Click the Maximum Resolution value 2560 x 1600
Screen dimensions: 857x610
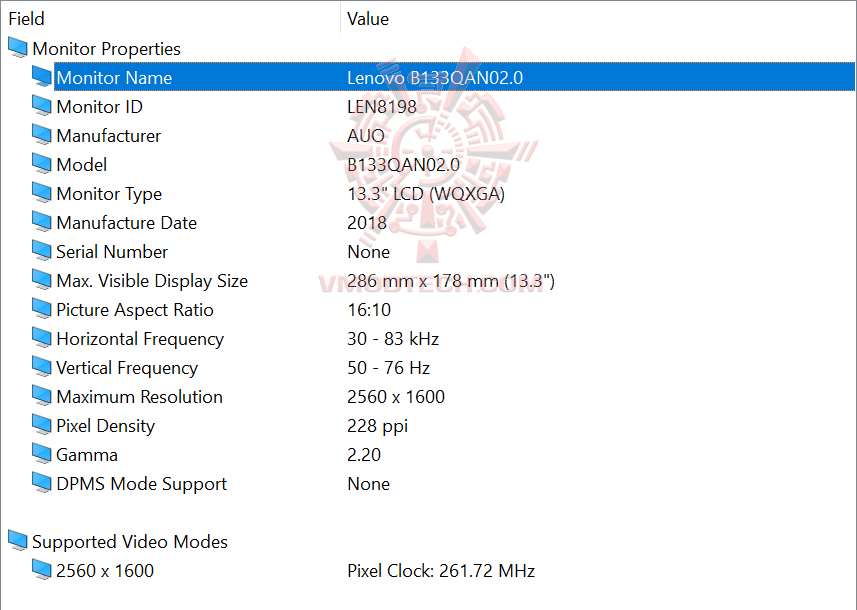(x=396, y=396)
